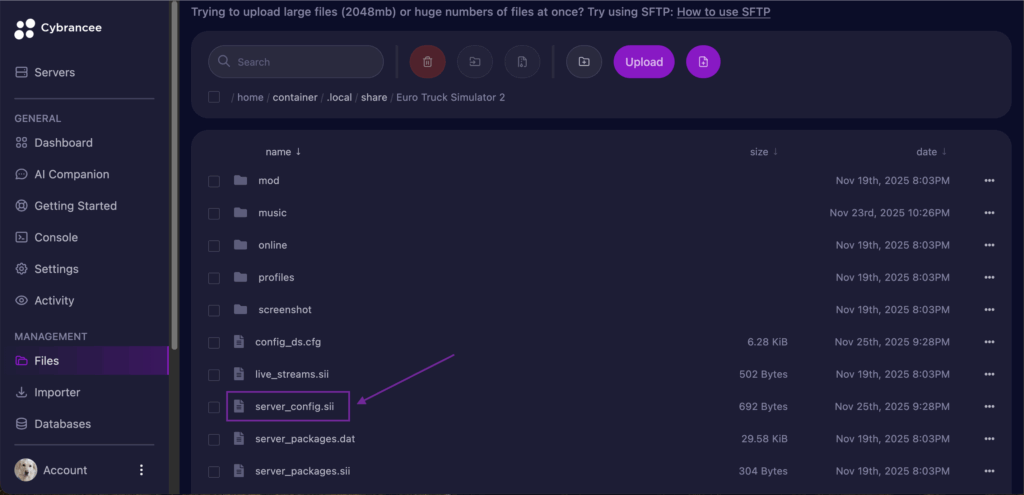This screenshot has width=1024, height=495.
Task: Sort files by date column
Action: 932,152
